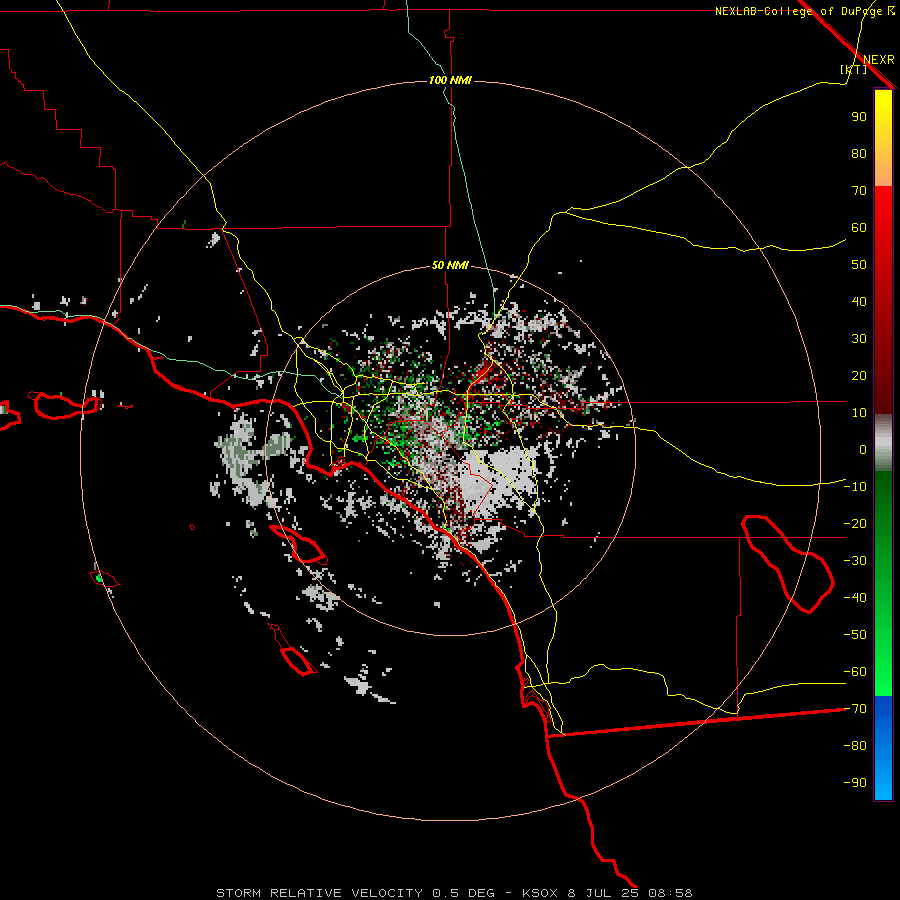This screenshot has height=900, width=900.
Task: Click the -90 scale value
Action: pos(855,783)
